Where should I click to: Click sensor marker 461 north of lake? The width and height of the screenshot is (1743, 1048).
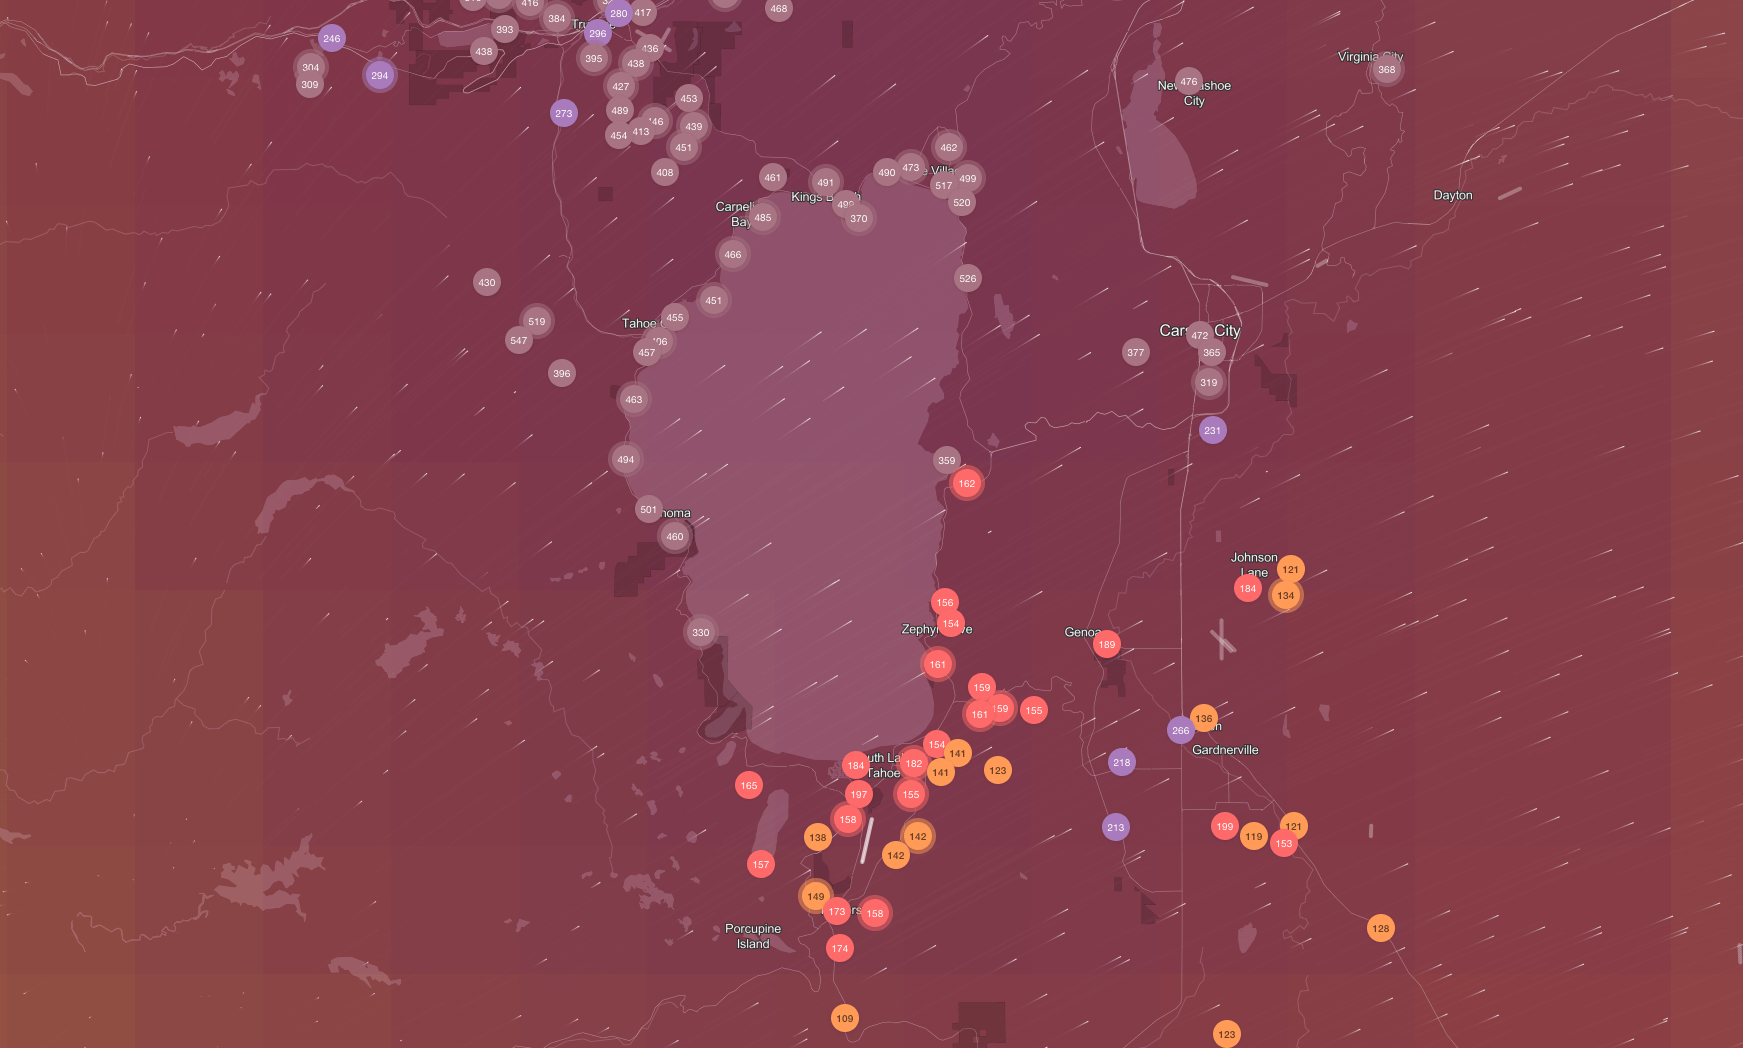coord(773,178)
